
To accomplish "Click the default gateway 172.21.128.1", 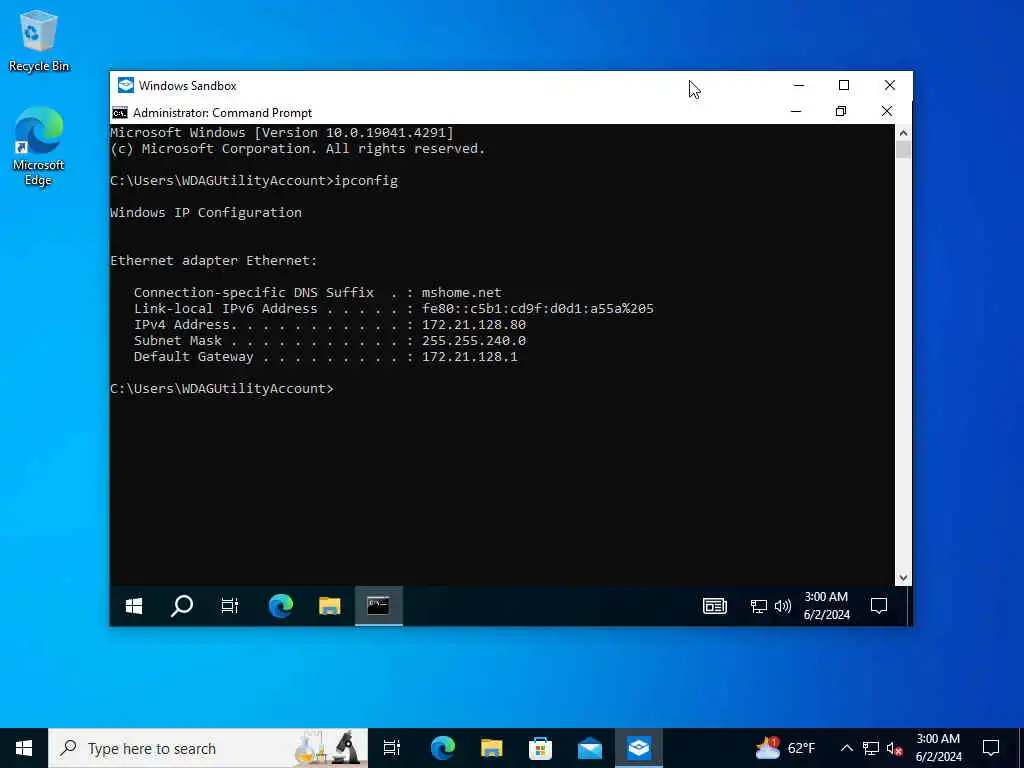I will tap(470, 357).
